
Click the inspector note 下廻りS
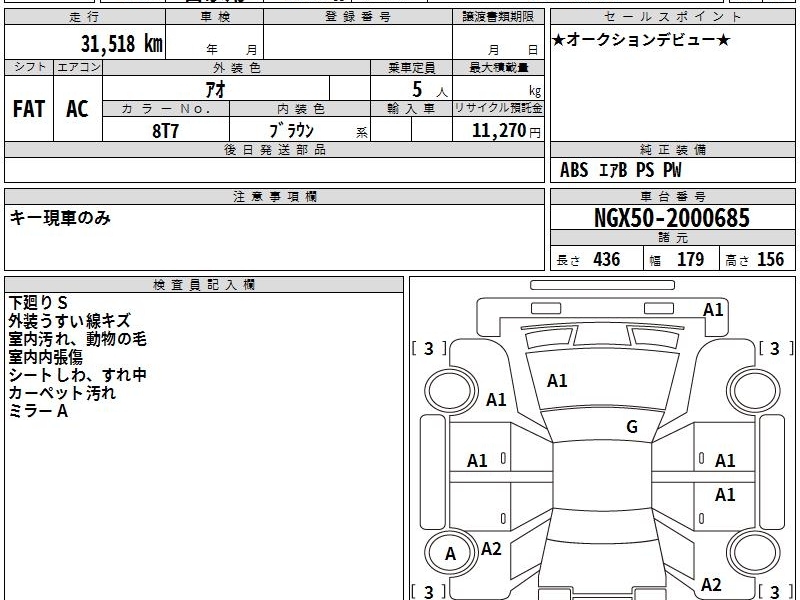pos(38,303)
